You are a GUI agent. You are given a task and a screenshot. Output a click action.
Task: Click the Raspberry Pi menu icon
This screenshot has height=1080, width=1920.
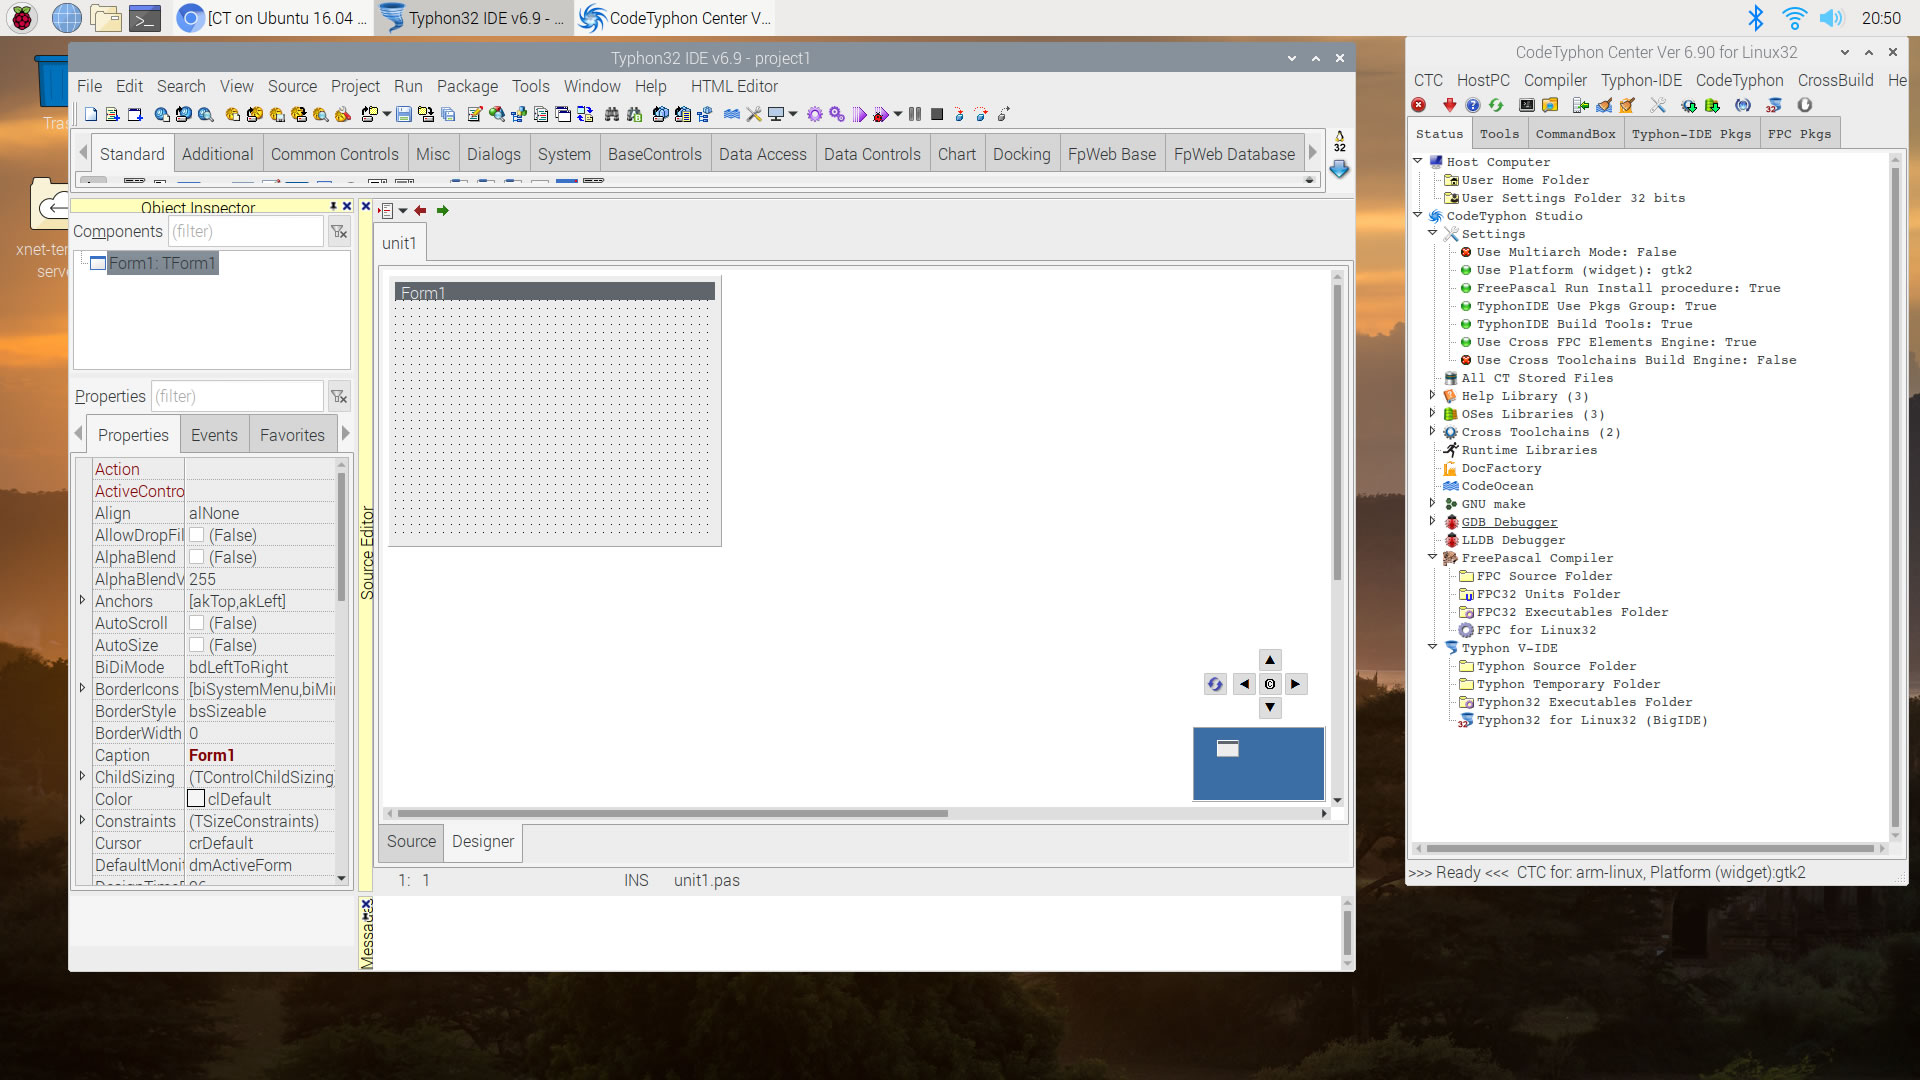coord(22,18)
